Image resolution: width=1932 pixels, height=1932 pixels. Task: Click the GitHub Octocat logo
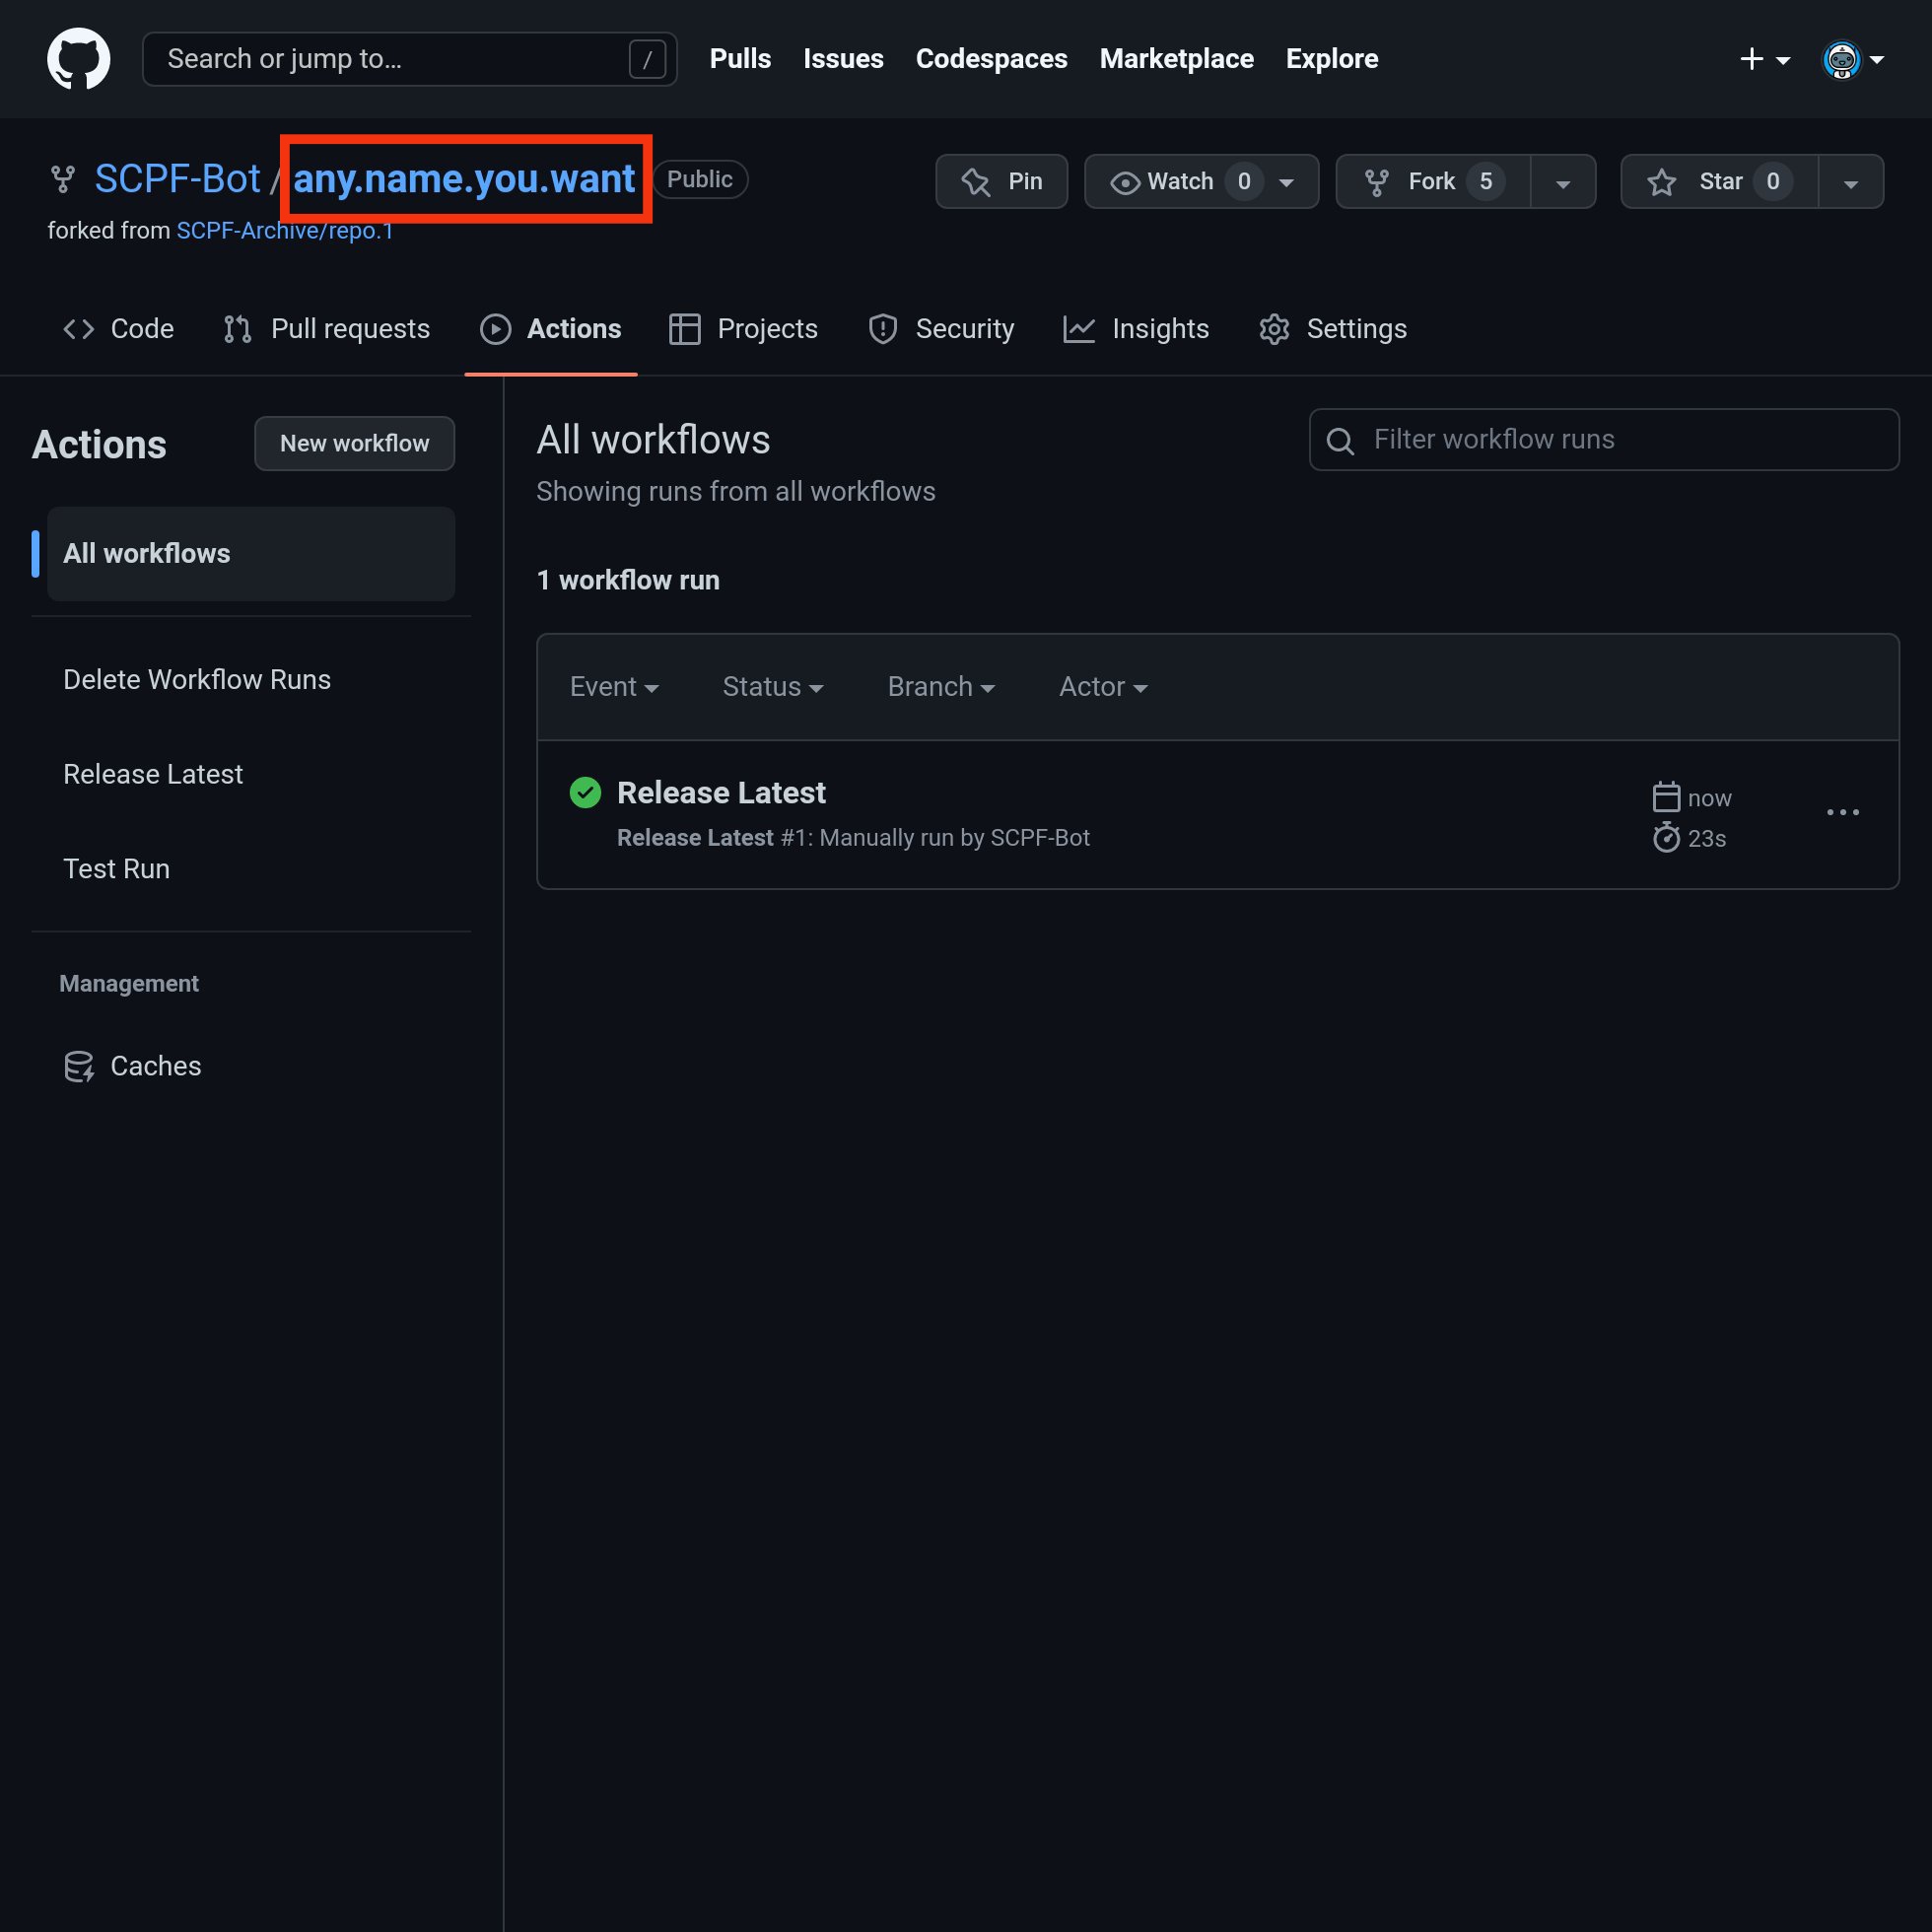(x=78, y=59)
